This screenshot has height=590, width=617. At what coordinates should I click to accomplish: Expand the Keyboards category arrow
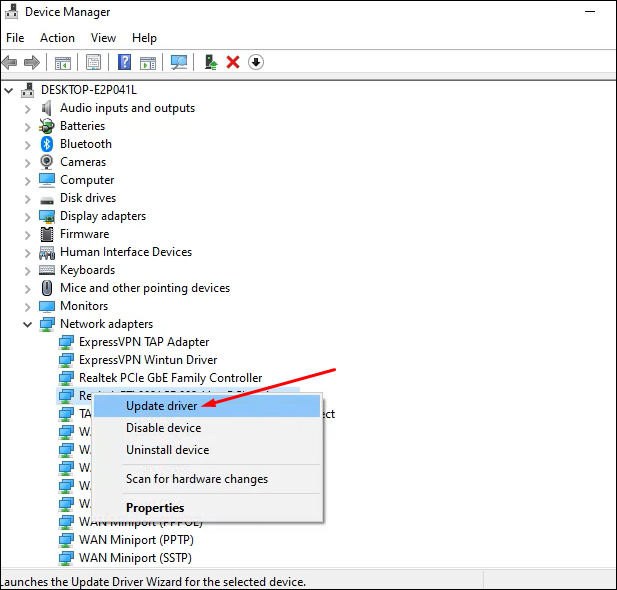click(x=28, y=271)
